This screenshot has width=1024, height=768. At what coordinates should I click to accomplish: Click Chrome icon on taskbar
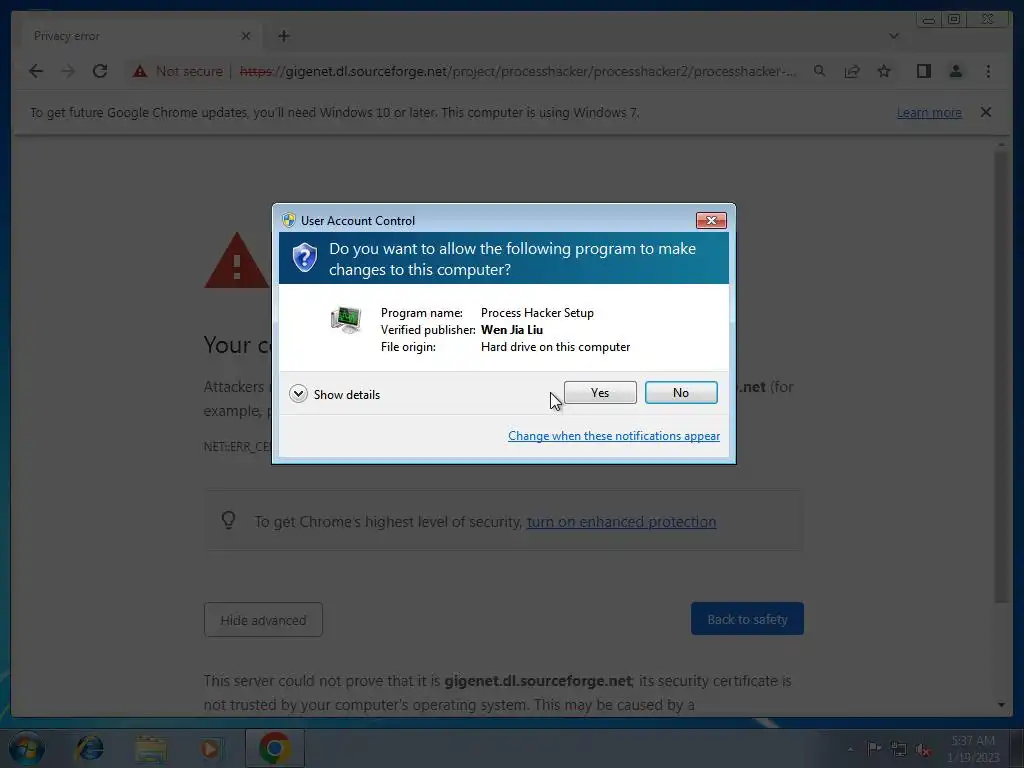tap(275, 748)
